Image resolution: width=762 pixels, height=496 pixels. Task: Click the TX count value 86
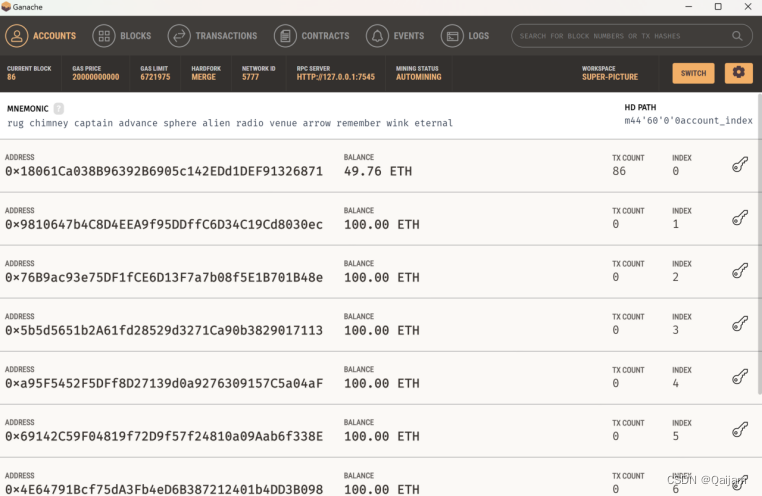pyautogui.click(x=619, y=171)
